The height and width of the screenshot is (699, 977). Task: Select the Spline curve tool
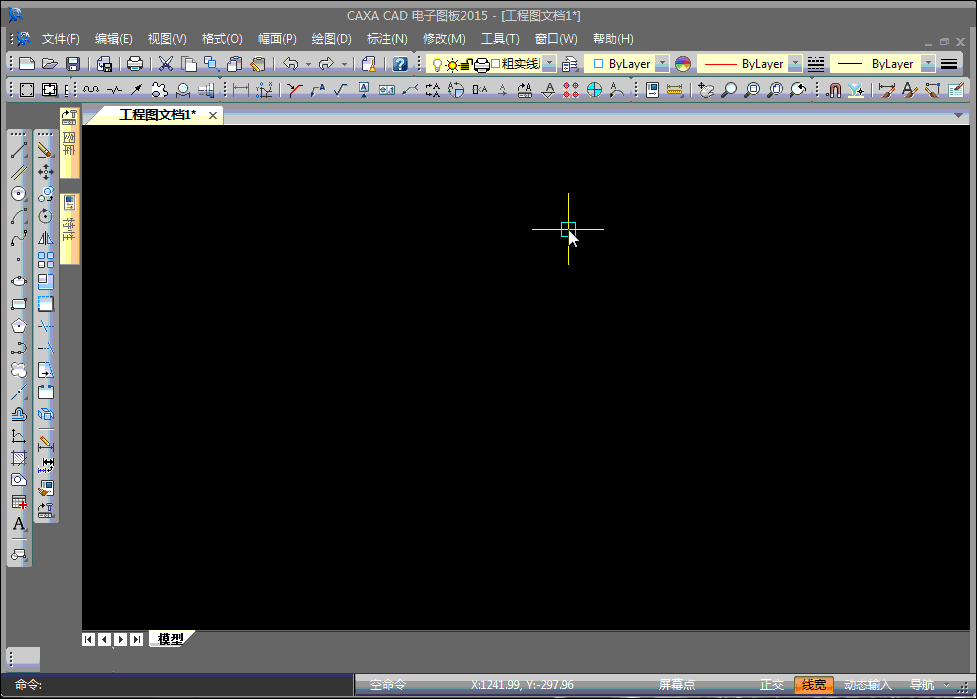(x=19, y=238)
